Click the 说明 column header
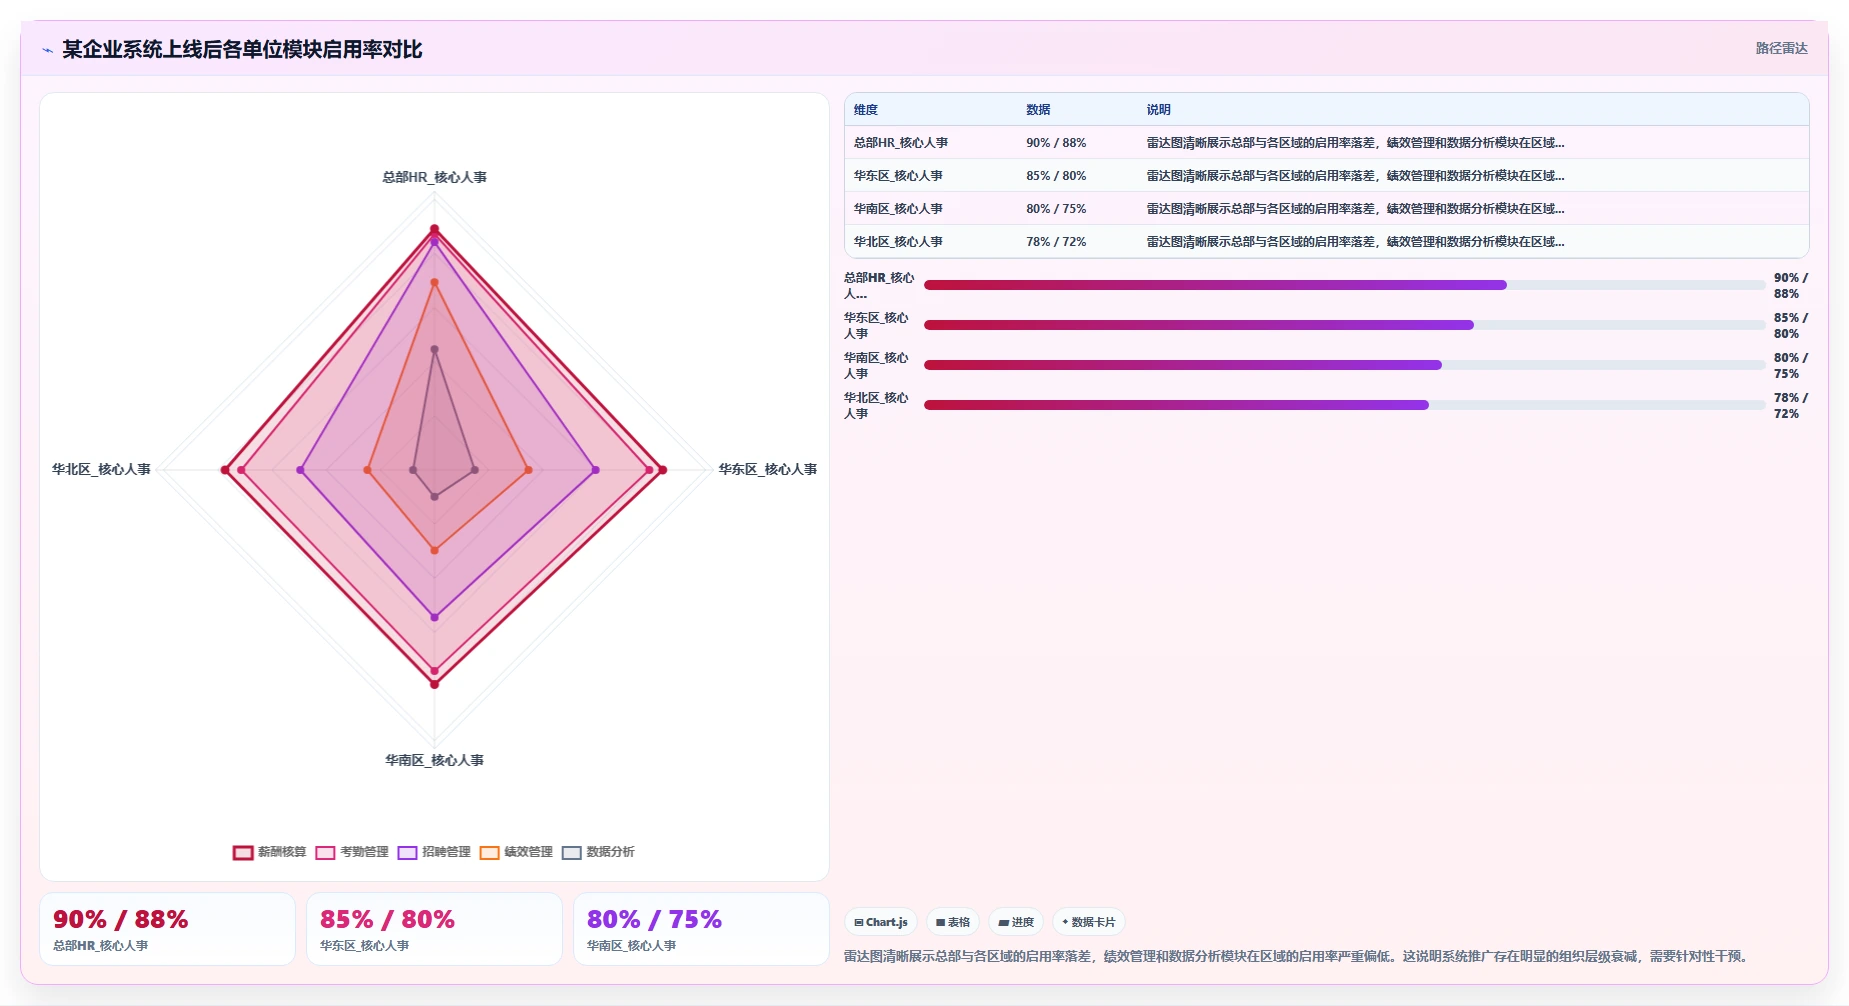 pos(1158,110)
